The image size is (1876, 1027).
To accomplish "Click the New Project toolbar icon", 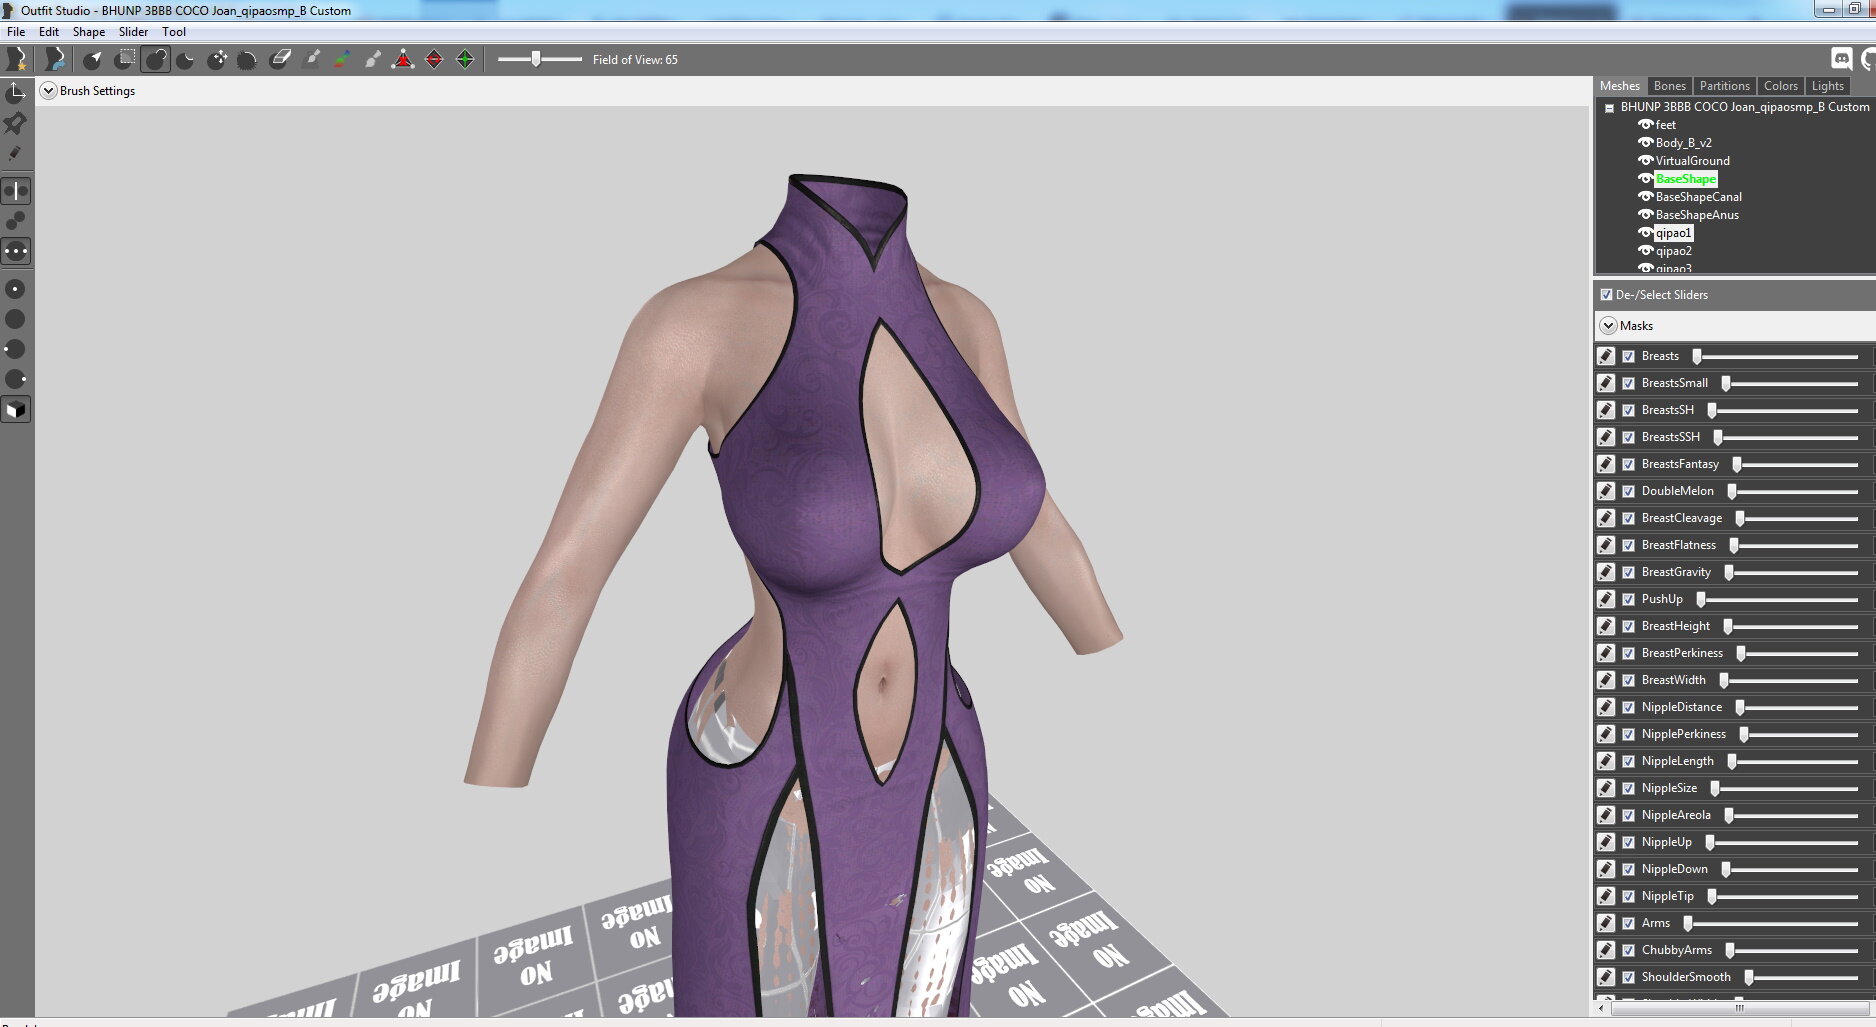I will (16, 59).
